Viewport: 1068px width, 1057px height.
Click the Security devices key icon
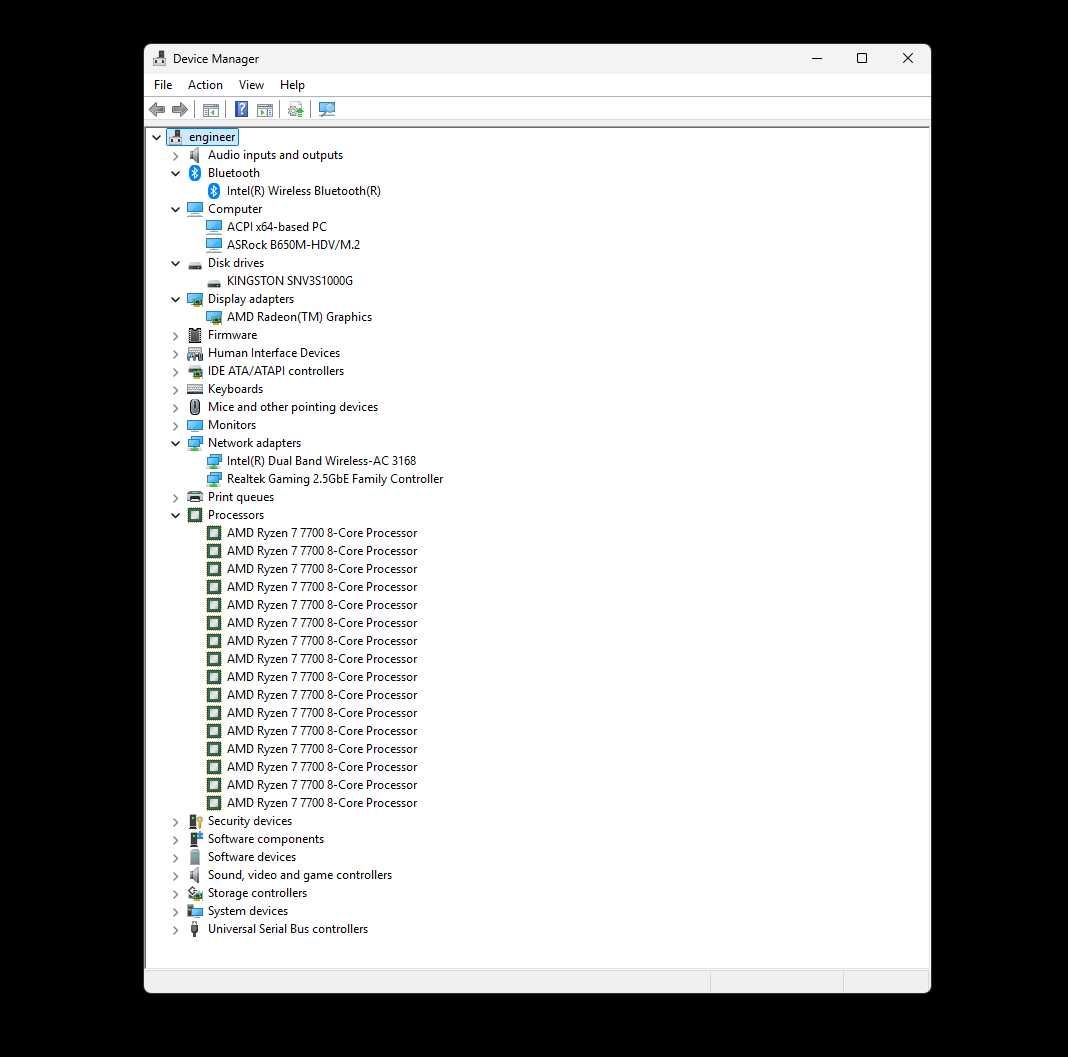pos(195,821)
